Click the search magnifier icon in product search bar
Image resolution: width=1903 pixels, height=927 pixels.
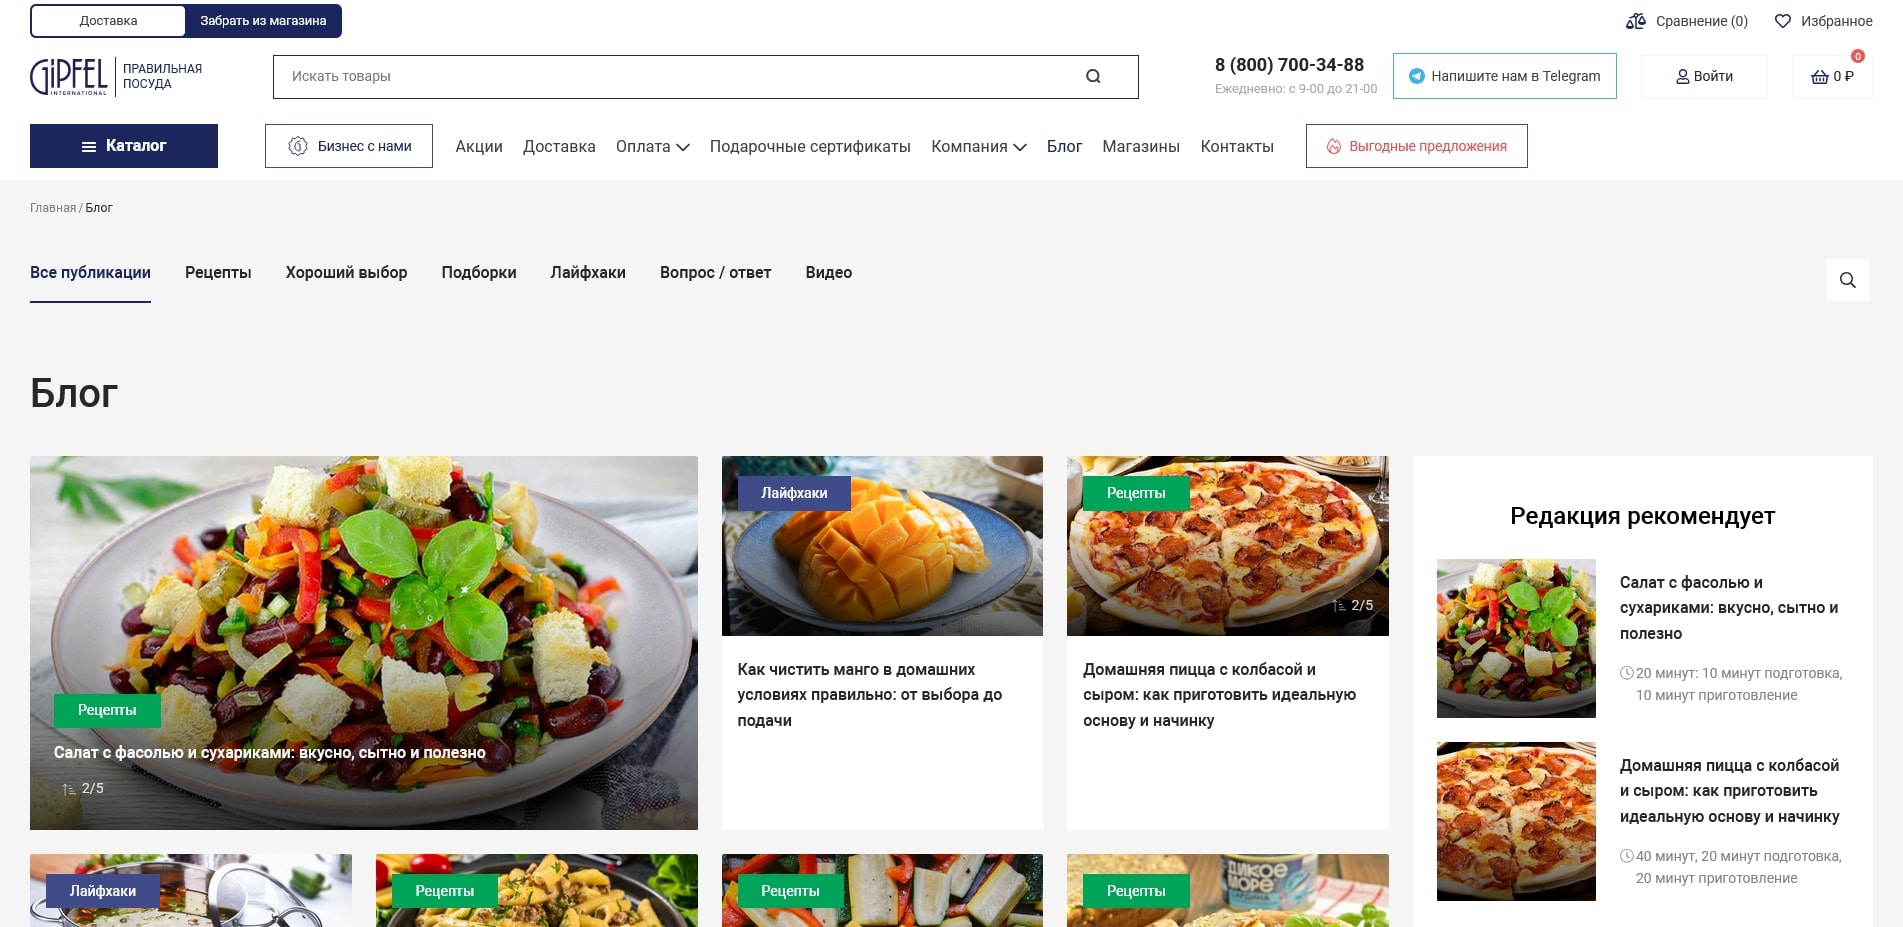pos(1093,76)
